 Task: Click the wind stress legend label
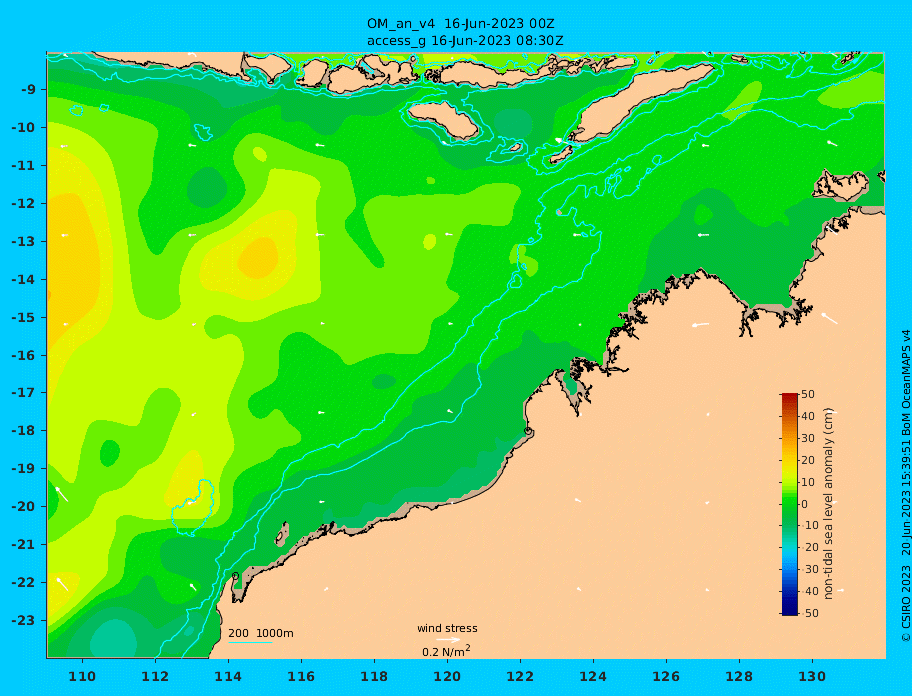tap(447, 629)
